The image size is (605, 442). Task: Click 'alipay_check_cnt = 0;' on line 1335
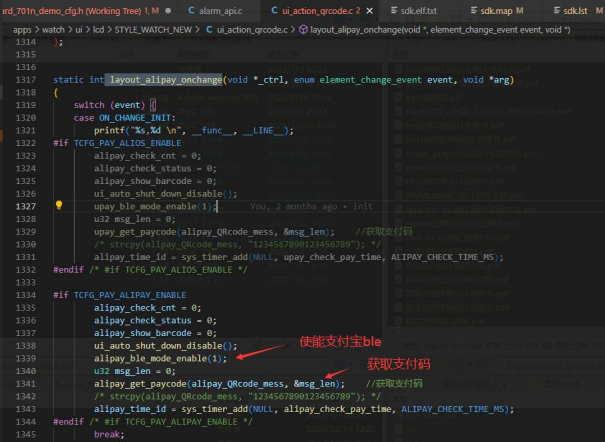(147, 308)
